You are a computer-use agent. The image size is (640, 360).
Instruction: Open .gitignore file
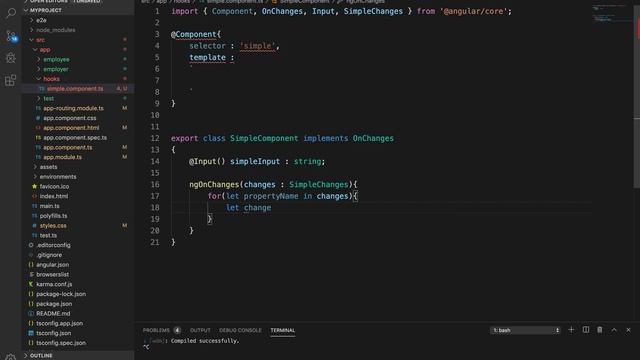tap(49, 255)
